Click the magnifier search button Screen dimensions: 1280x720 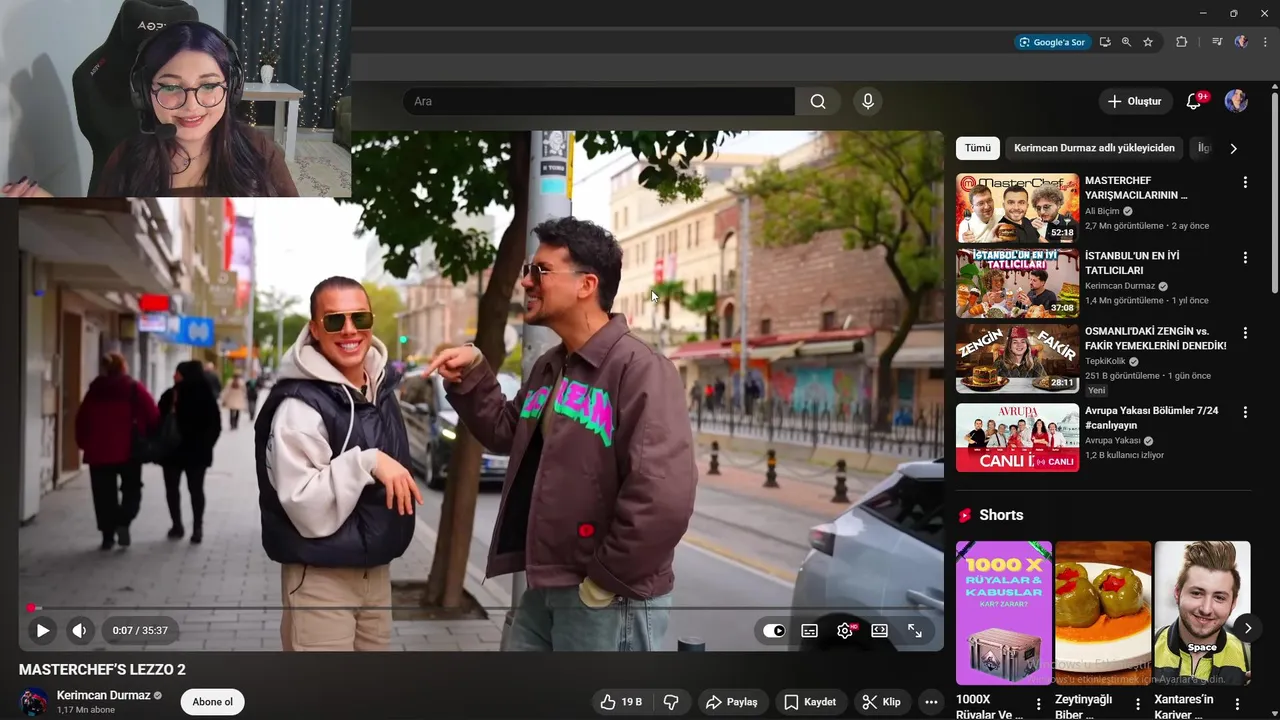pyautogui.click(x=818, y=101)
